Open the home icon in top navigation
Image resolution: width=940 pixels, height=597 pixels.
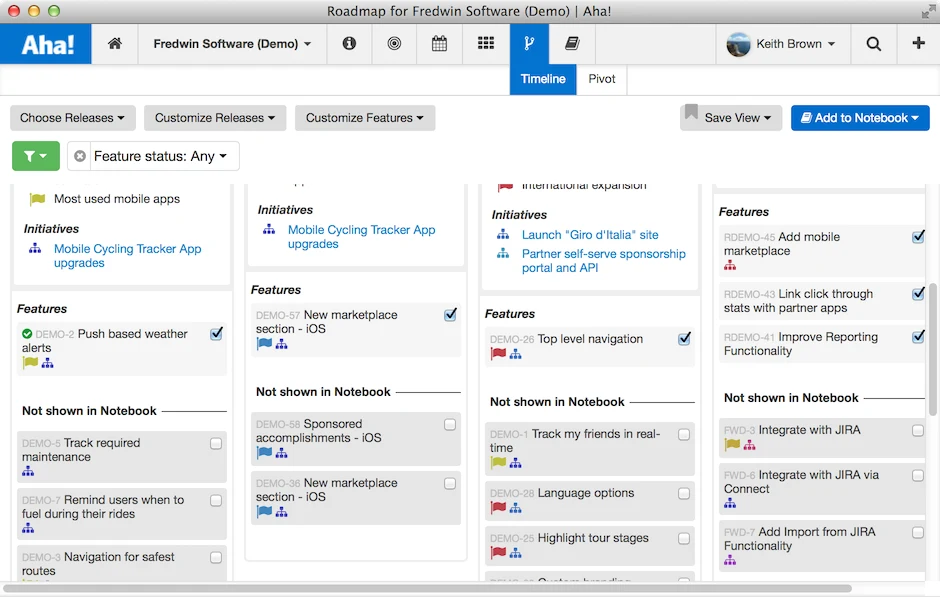pos(115,43)
